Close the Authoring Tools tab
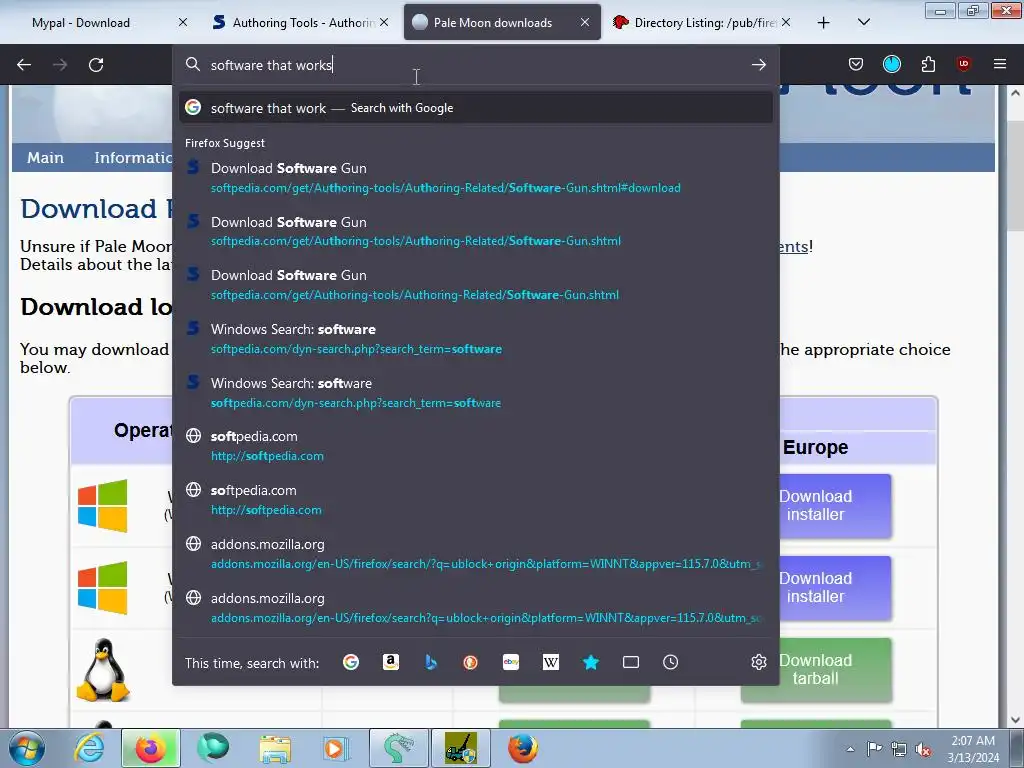This screenshot has height=768, width=1024. (x=384, y=22)
